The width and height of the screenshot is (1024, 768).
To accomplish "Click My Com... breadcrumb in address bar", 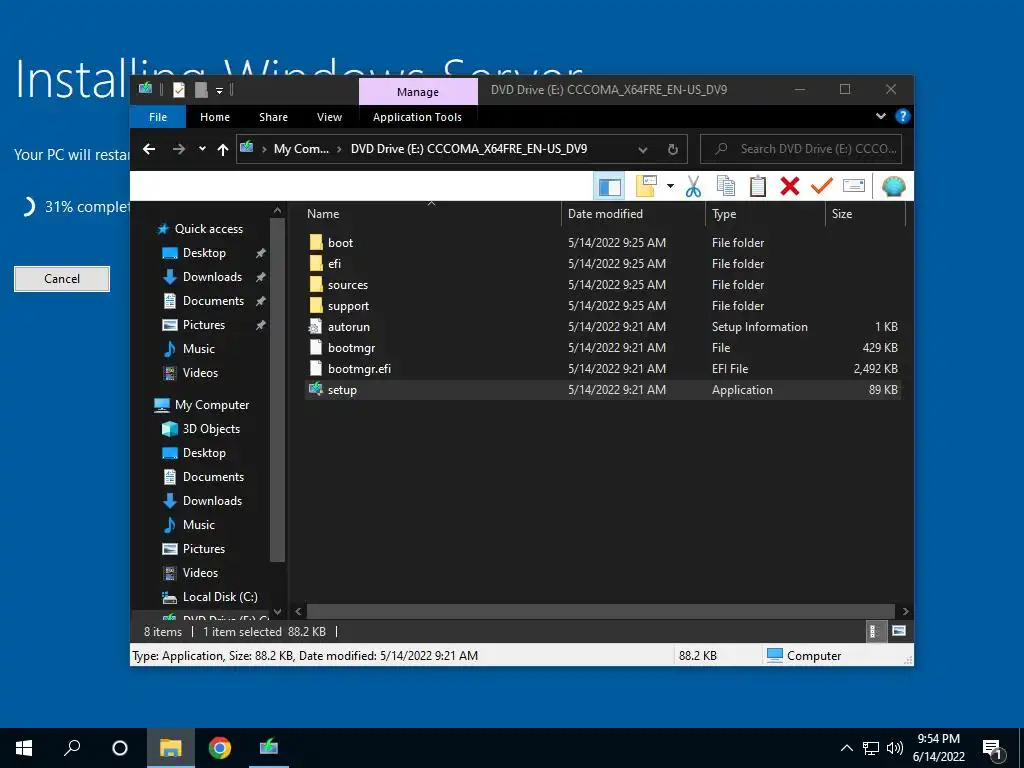I will (301, 149).
